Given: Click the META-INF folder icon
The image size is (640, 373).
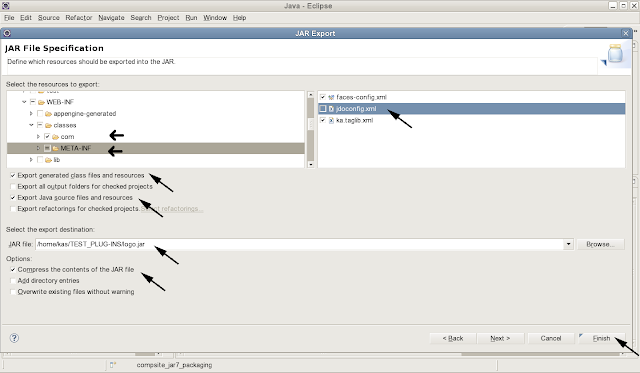Looking at the screenshot, I should tap(56, 148).
